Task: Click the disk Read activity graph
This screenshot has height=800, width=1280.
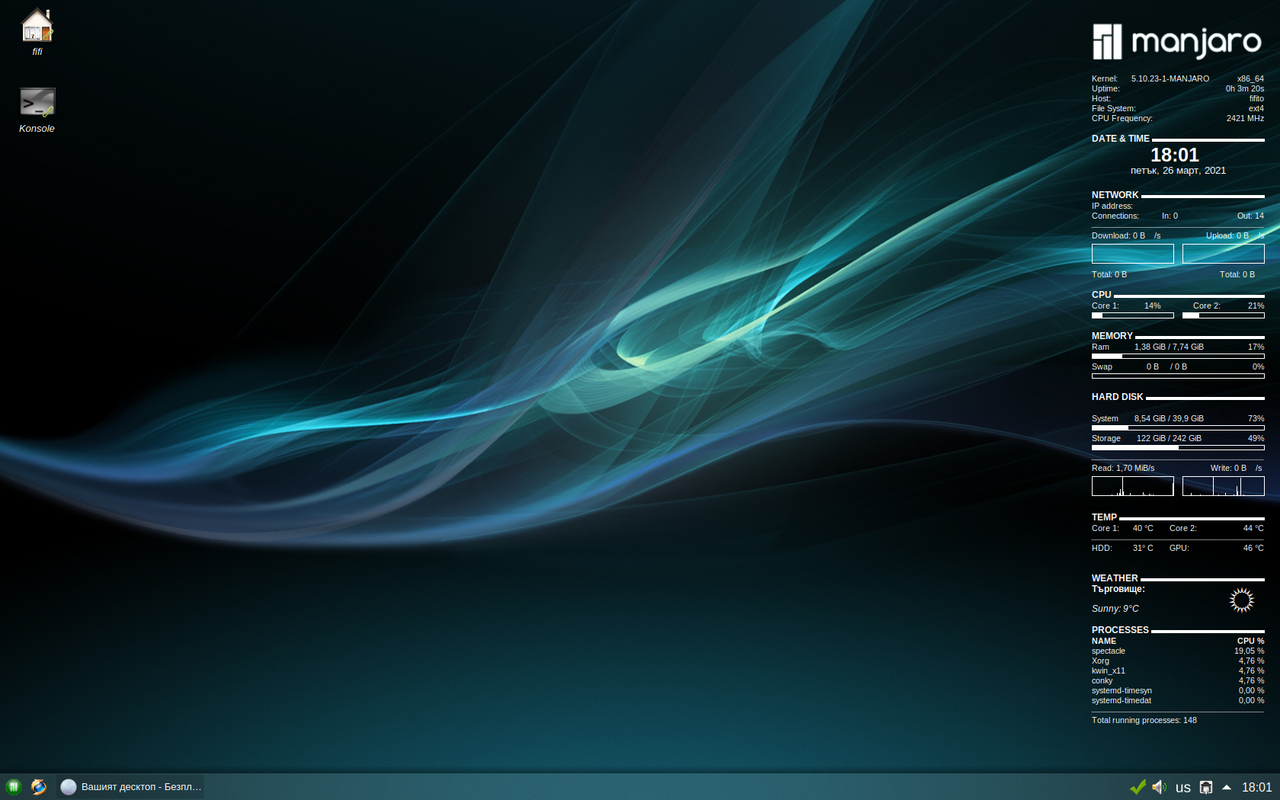Action: [x=1132, y=486]
